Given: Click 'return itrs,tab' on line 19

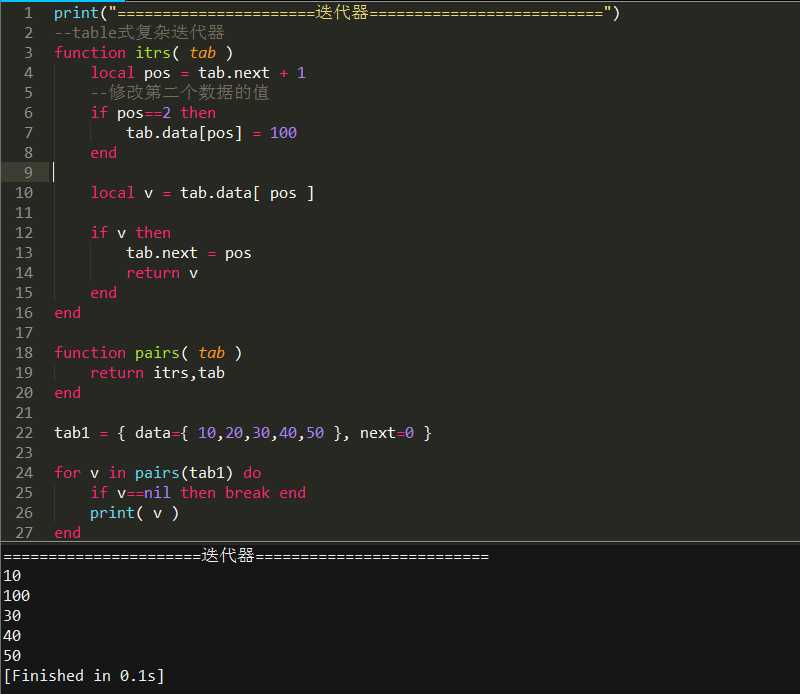Looking at the screenshot, I should click(x=157, y=373).
